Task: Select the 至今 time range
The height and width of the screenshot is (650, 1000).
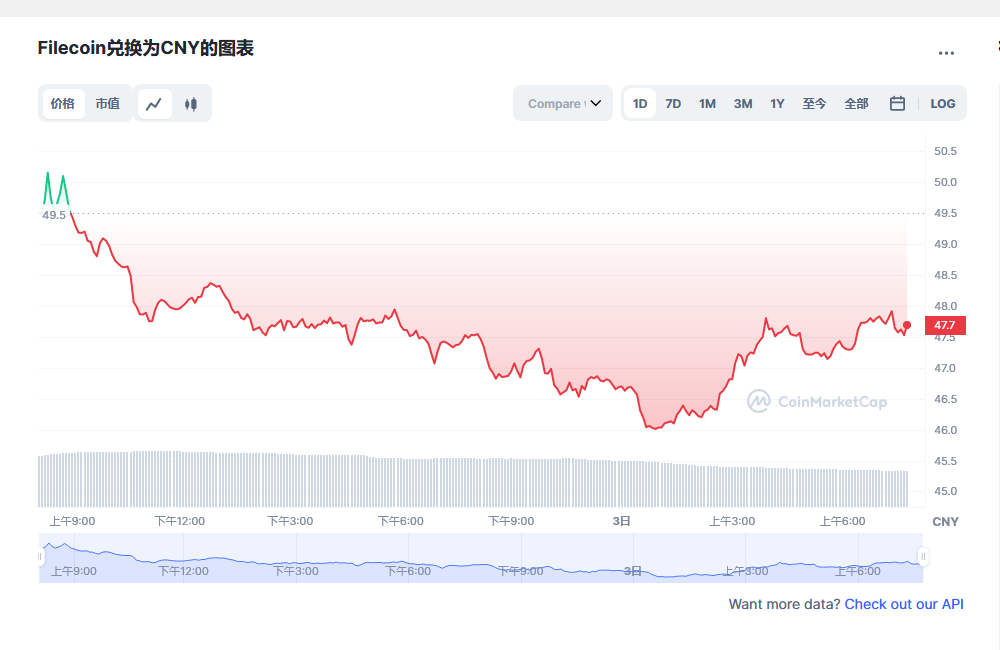Action: point(814,103)
